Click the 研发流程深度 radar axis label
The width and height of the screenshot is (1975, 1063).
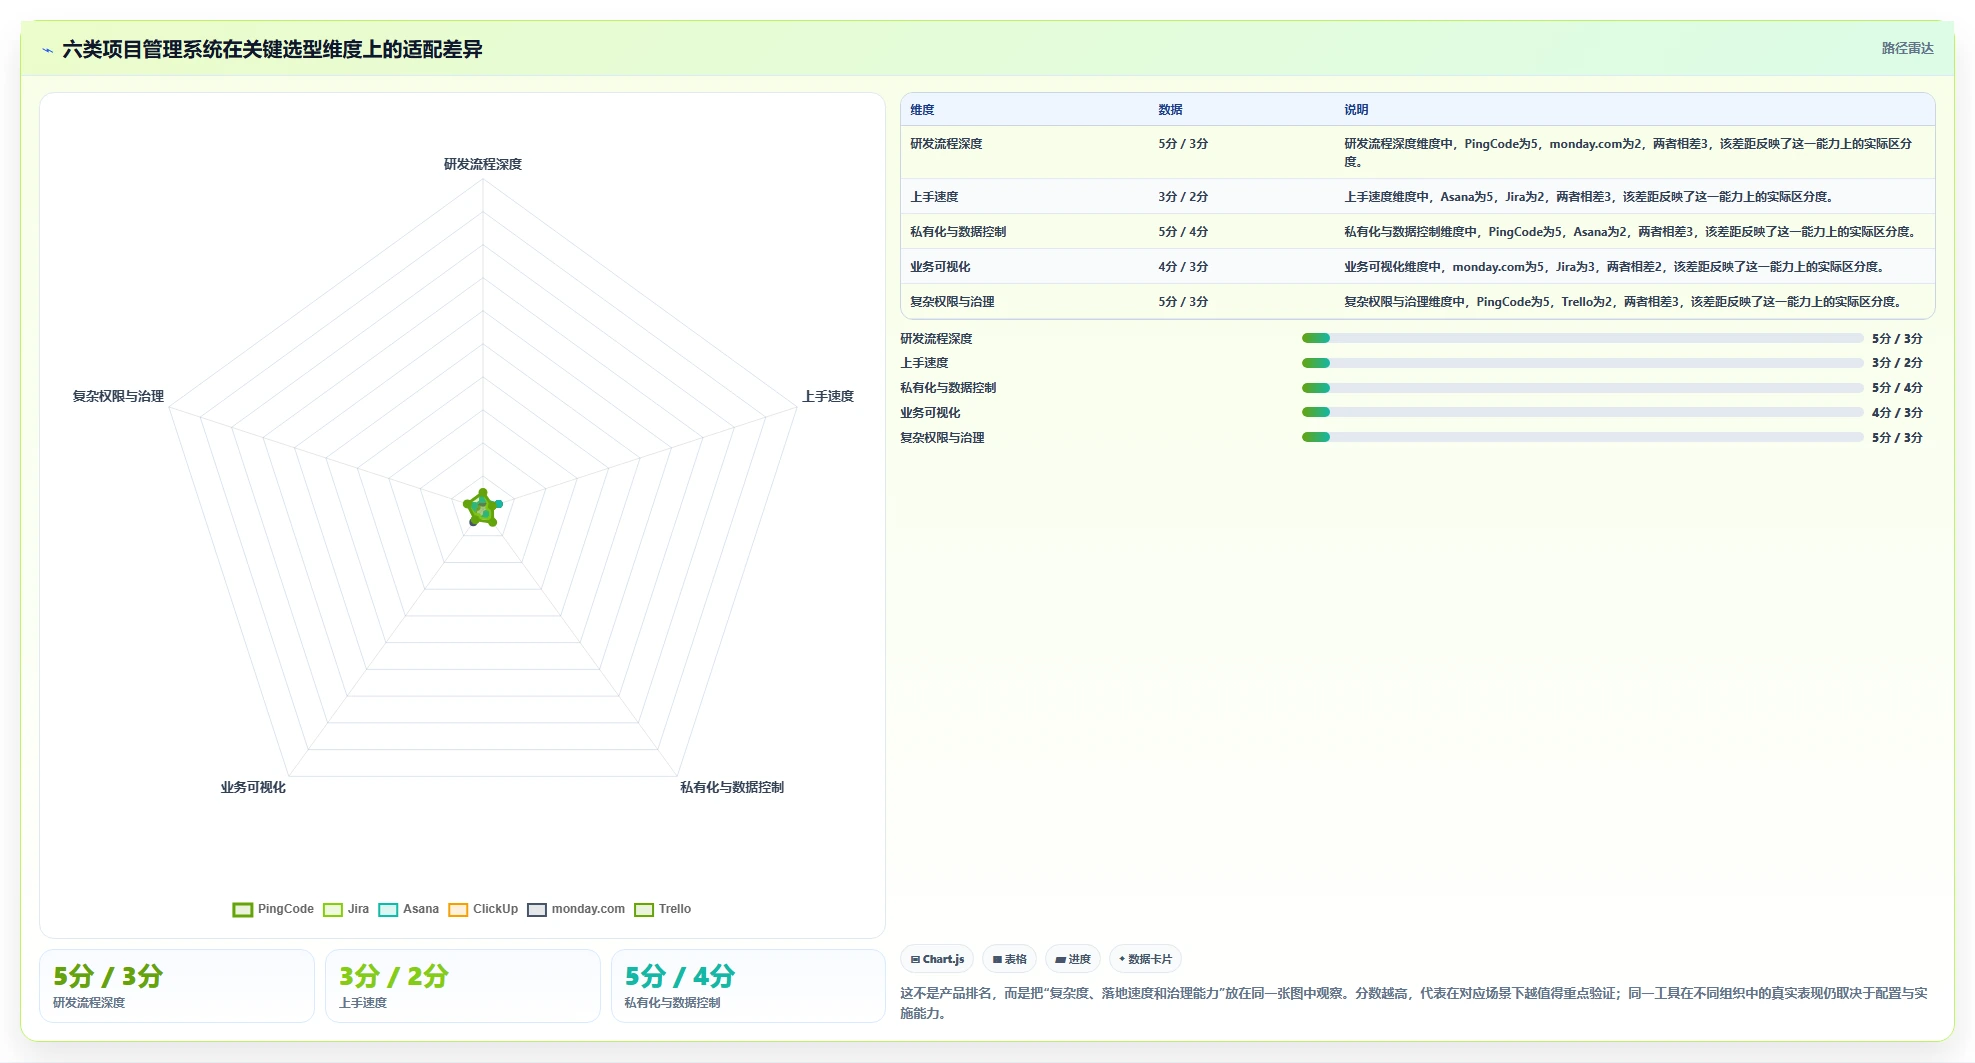(483, 164)
